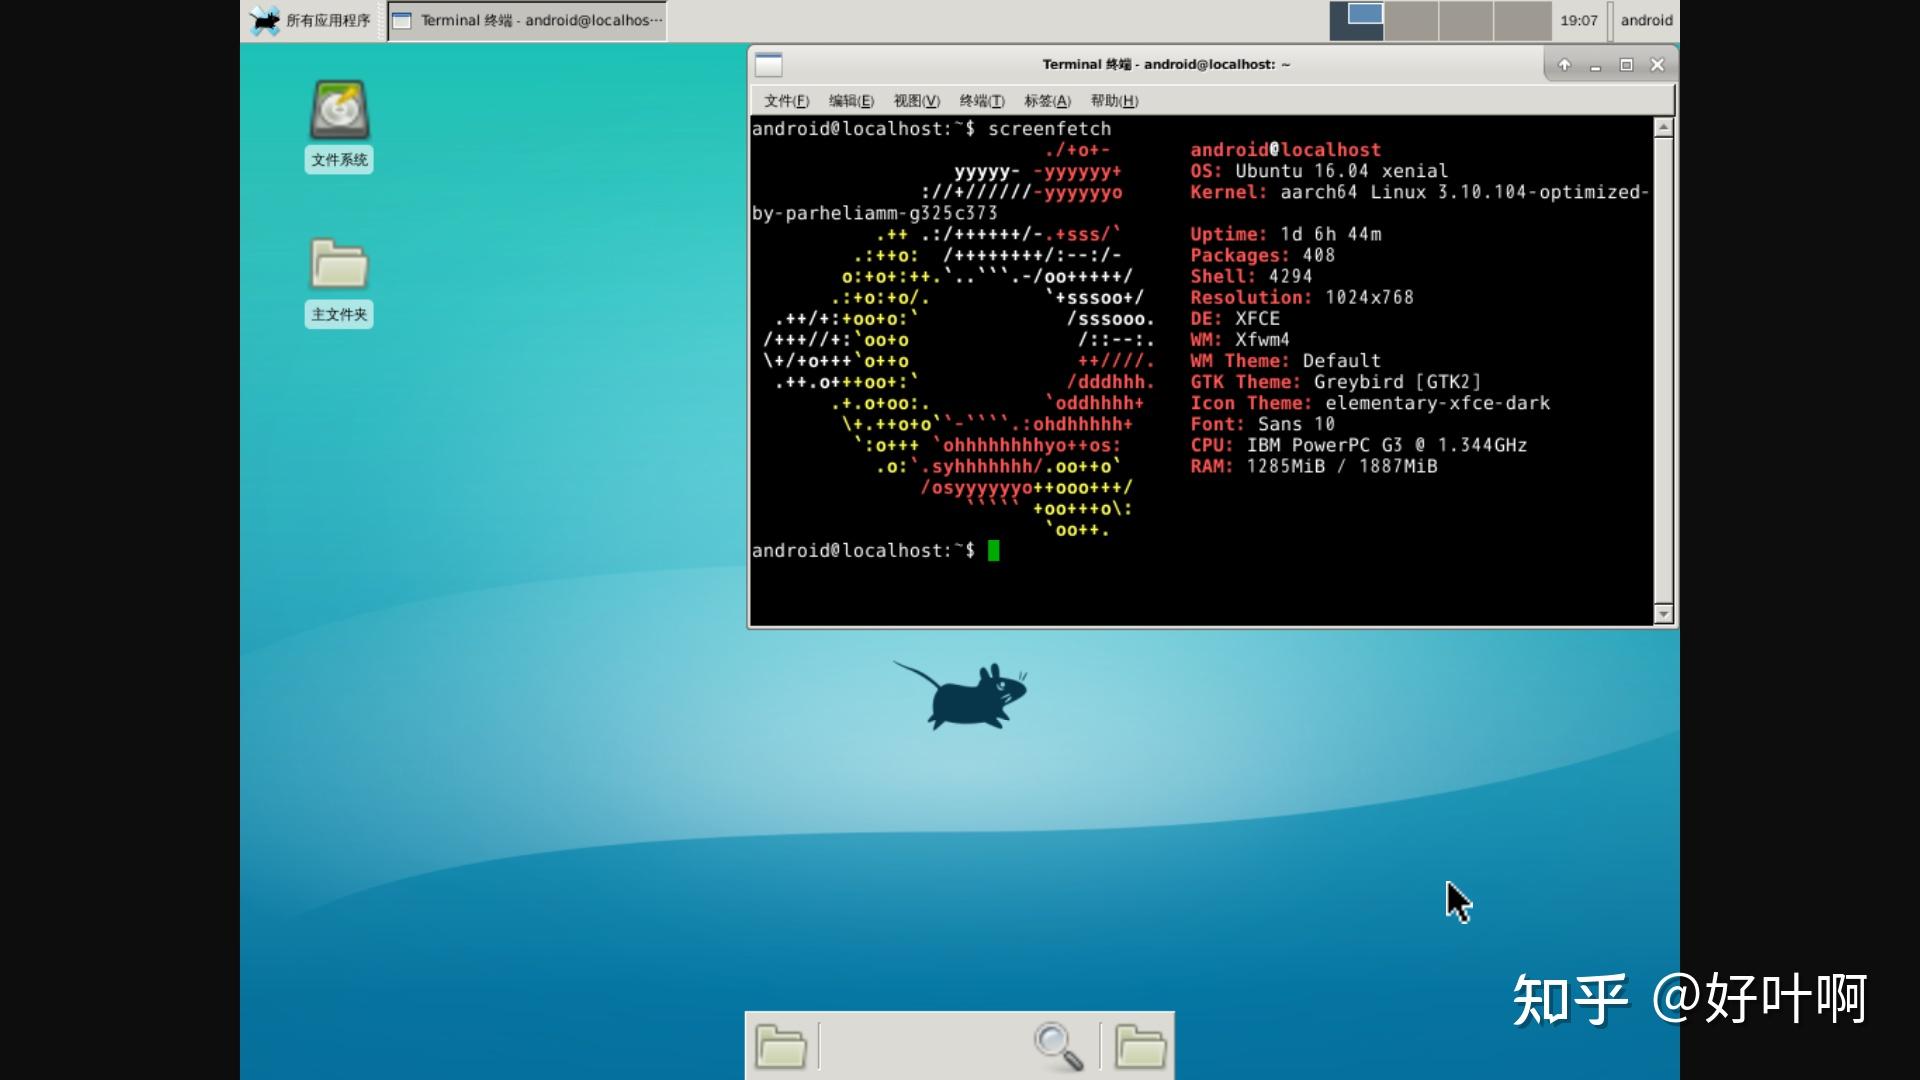Click the XFCE mouse logo in top panel
Image resolution: width=1920 pixels, height=1080 pixels.
(x=264, y=19)
